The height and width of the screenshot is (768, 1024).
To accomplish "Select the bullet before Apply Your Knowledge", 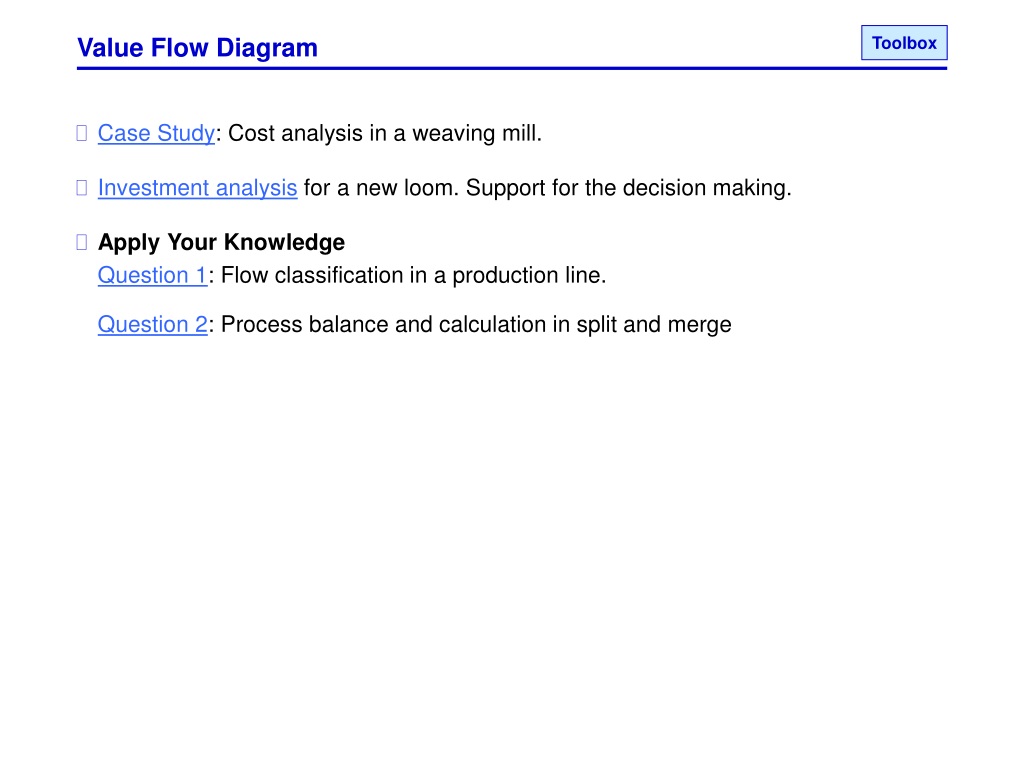I will (82, 242).
